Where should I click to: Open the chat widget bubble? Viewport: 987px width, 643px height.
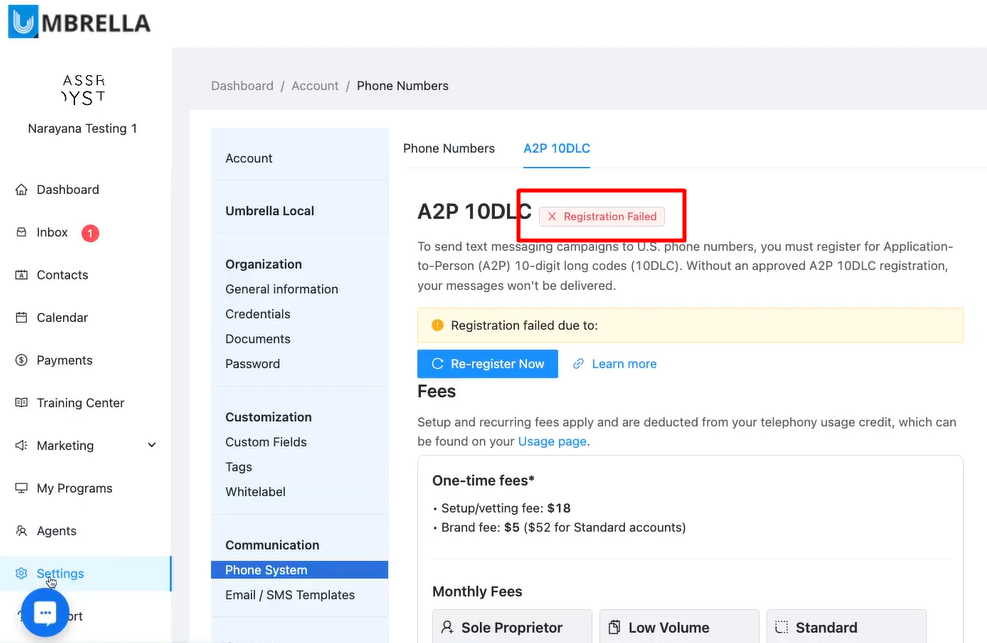pos(44,613)
